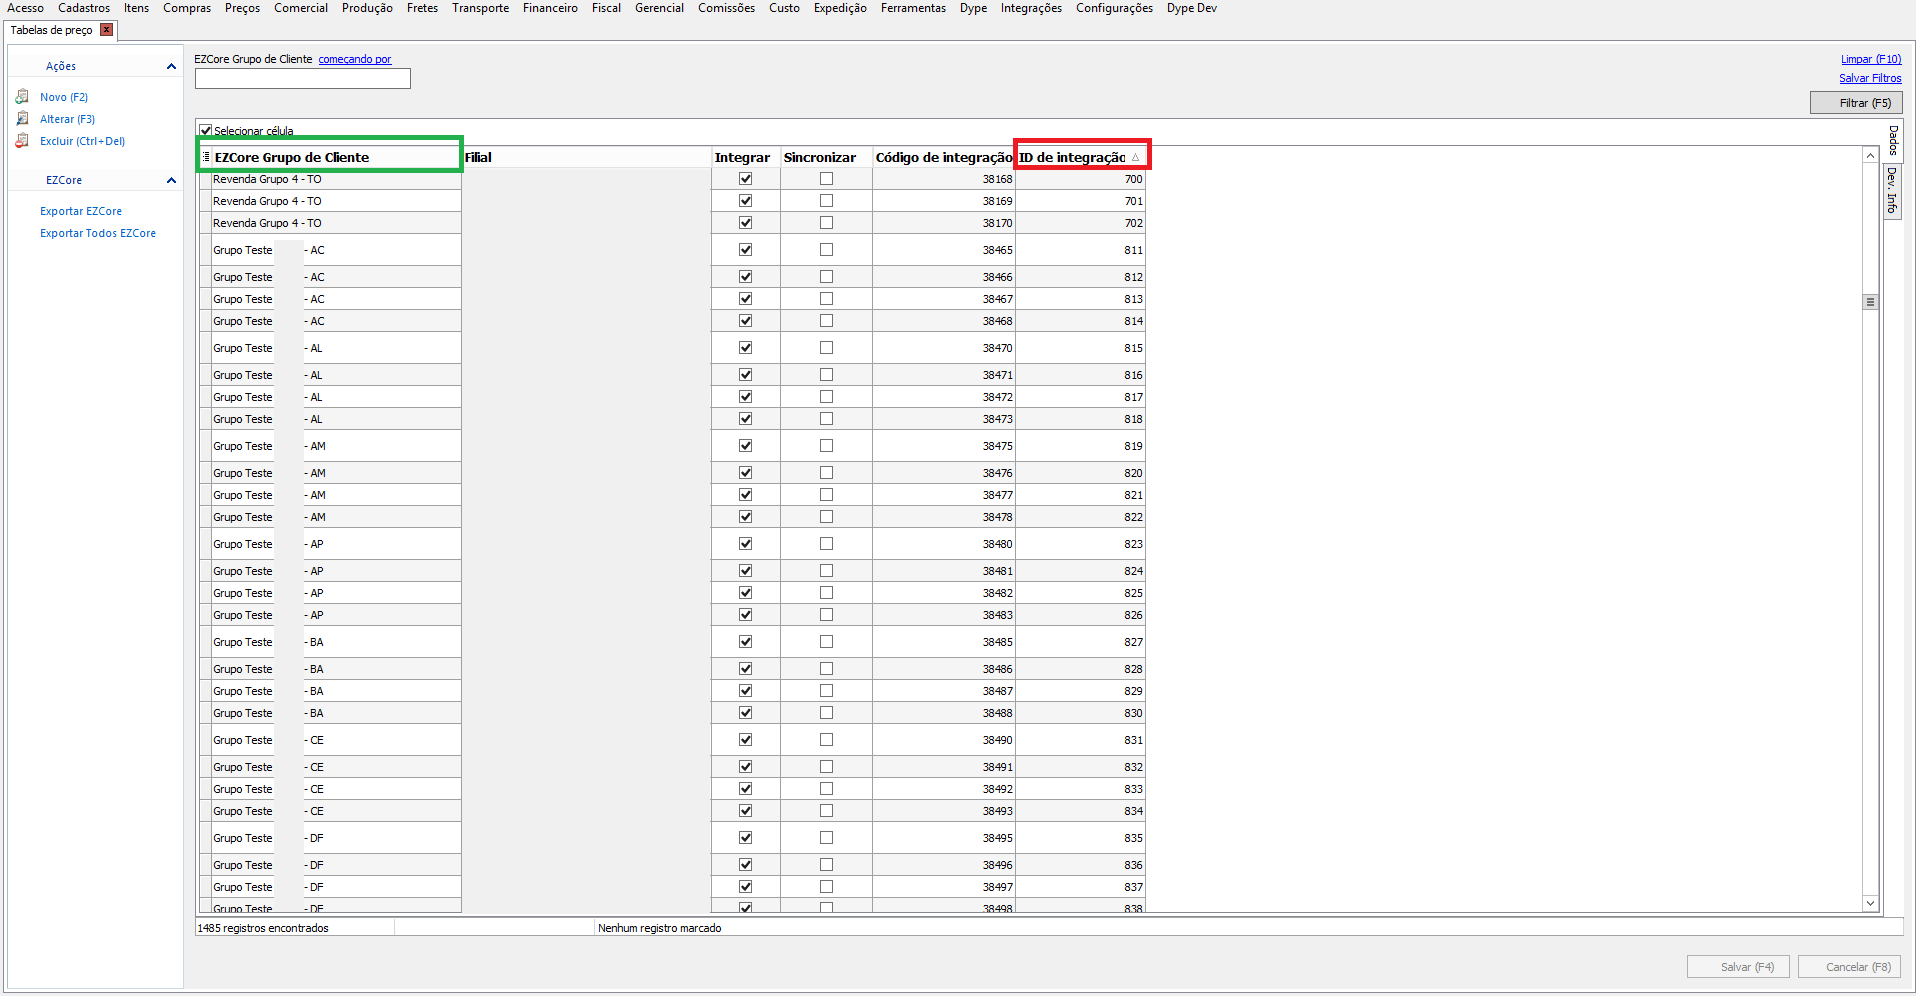Open the Comissões menu
1916x996 pixels.
pos(726,8)
